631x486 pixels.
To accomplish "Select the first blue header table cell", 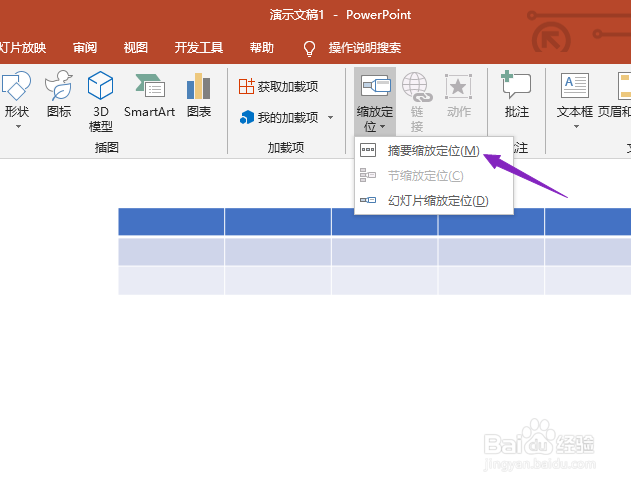I will 171,221.
